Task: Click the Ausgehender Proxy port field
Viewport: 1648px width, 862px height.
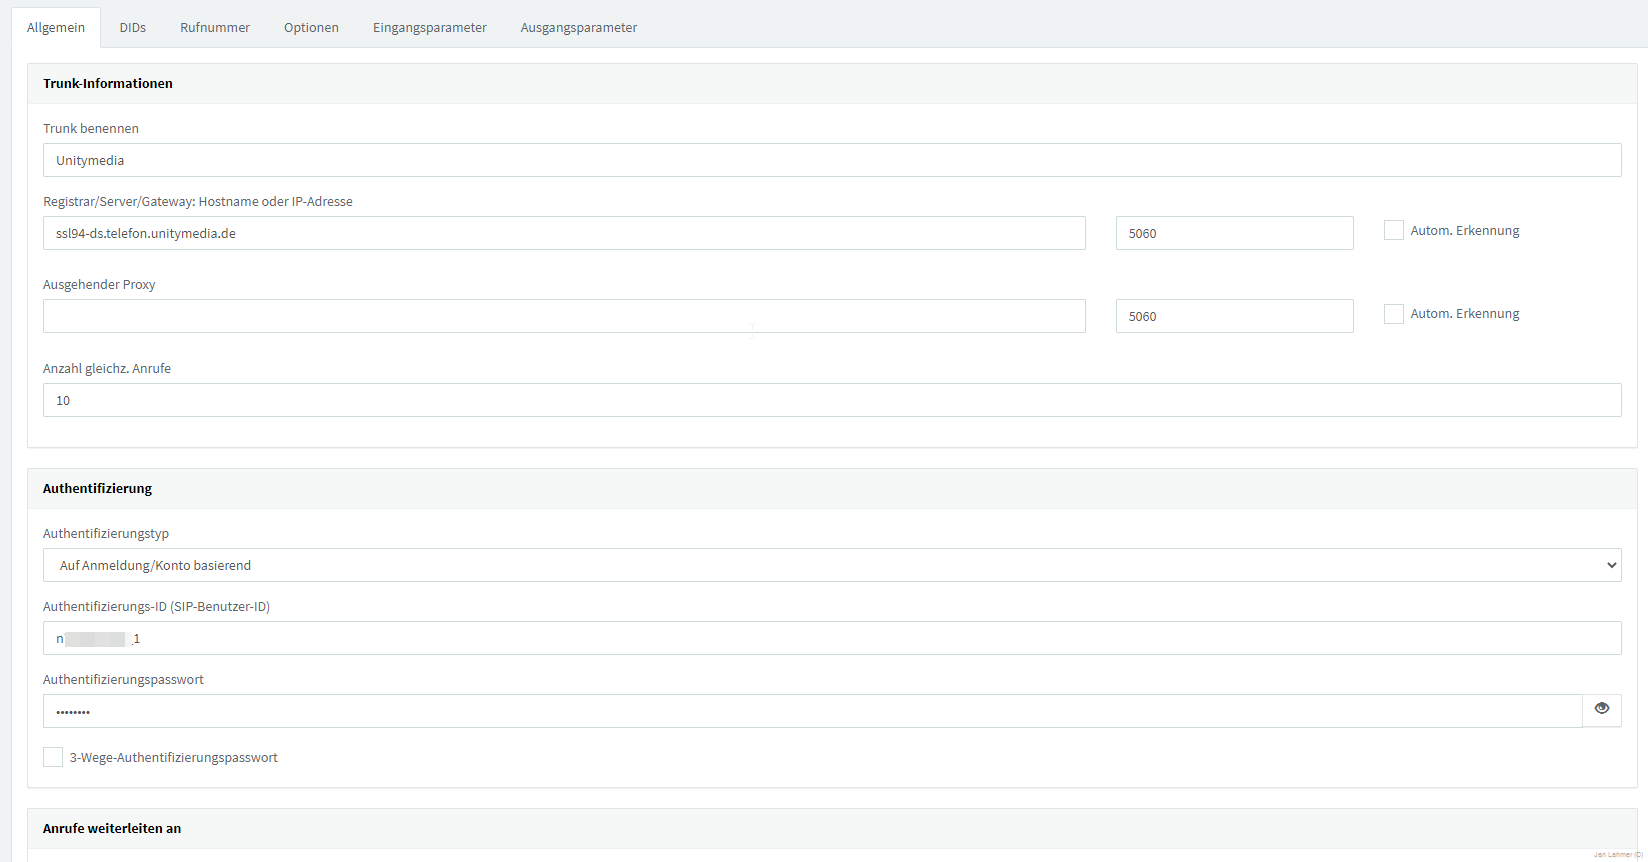Action: [x=1234, y=316]
